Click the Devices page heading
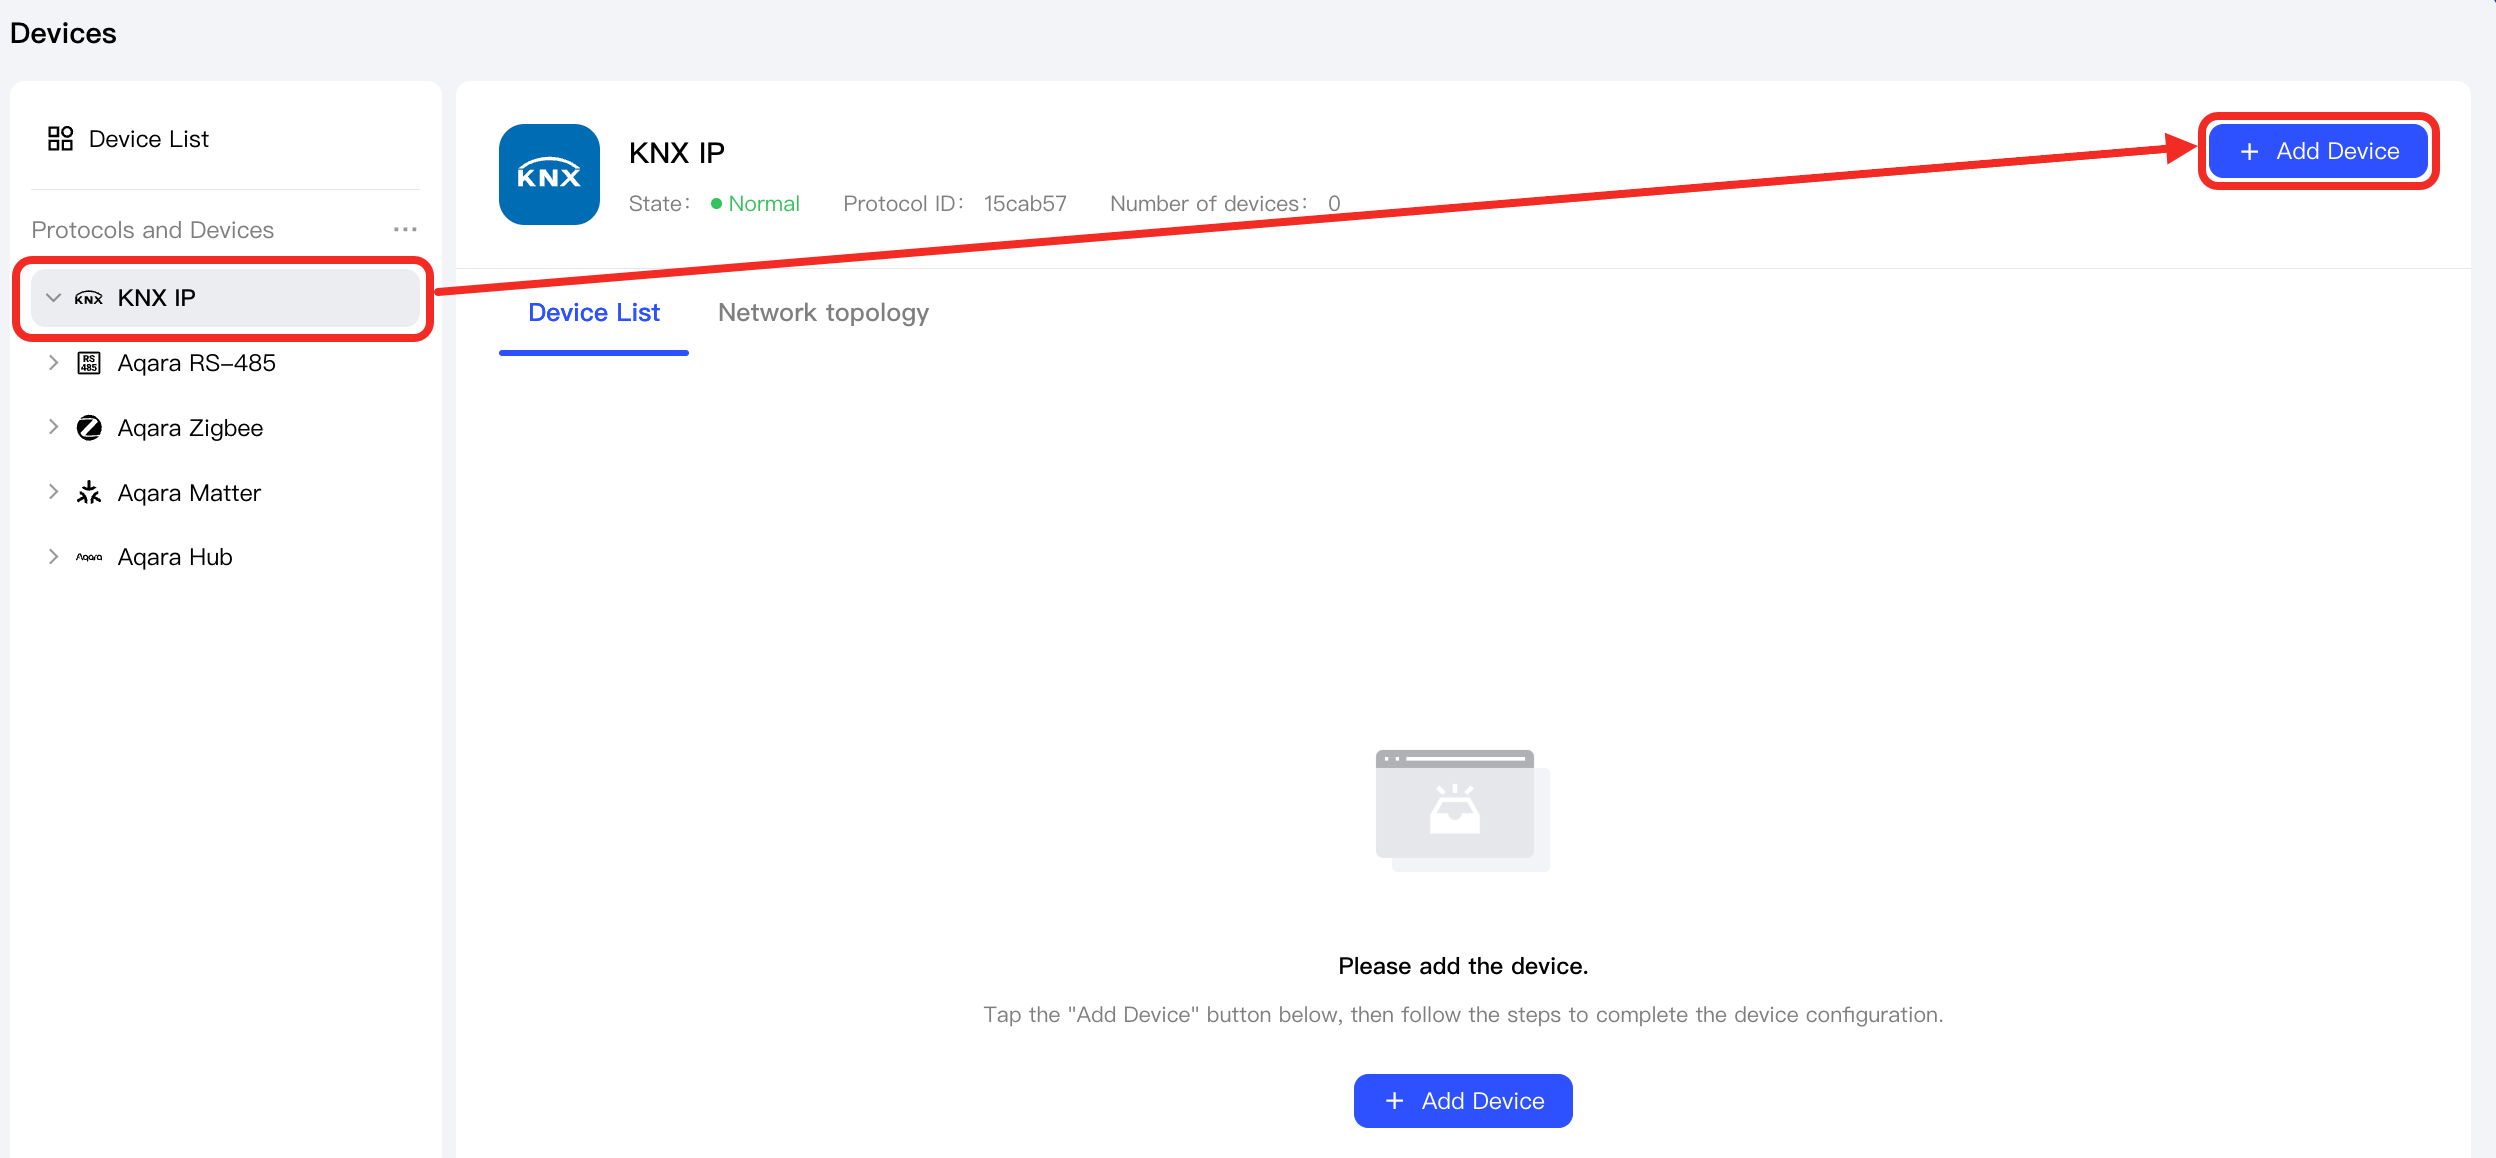 63,33
